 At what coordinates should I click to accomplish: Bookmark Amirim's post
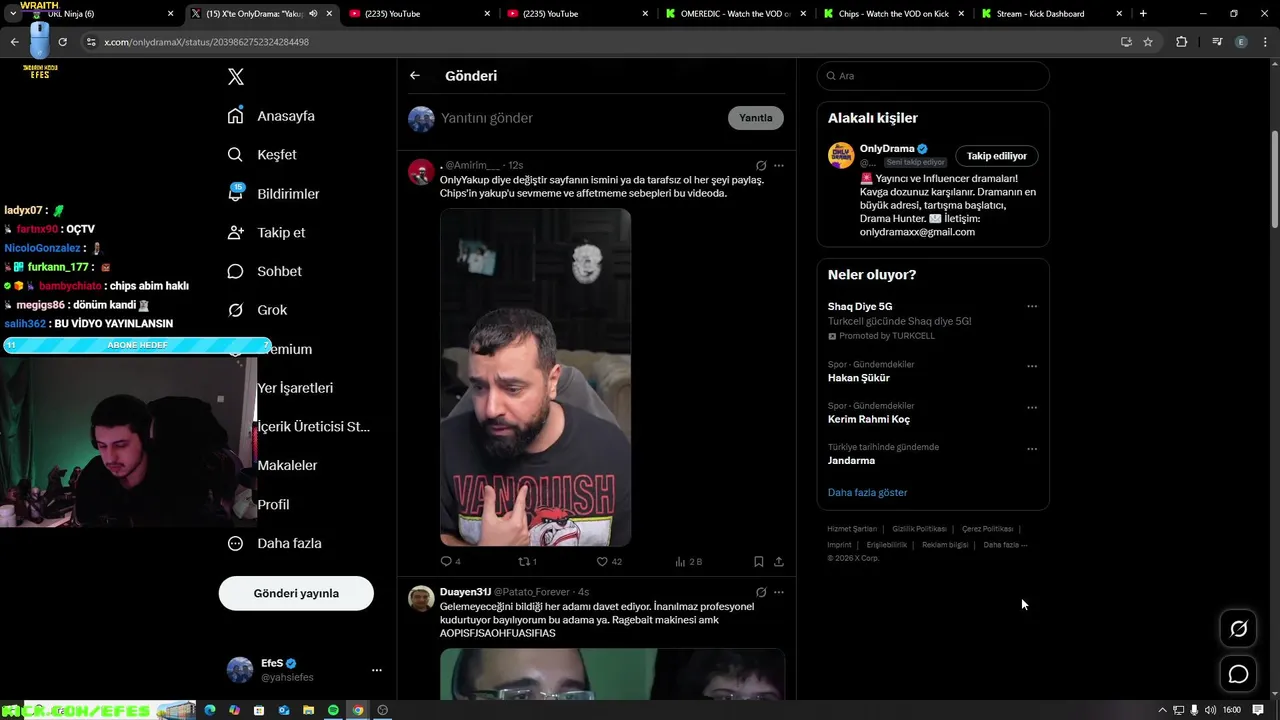click(x=759, y=562)
